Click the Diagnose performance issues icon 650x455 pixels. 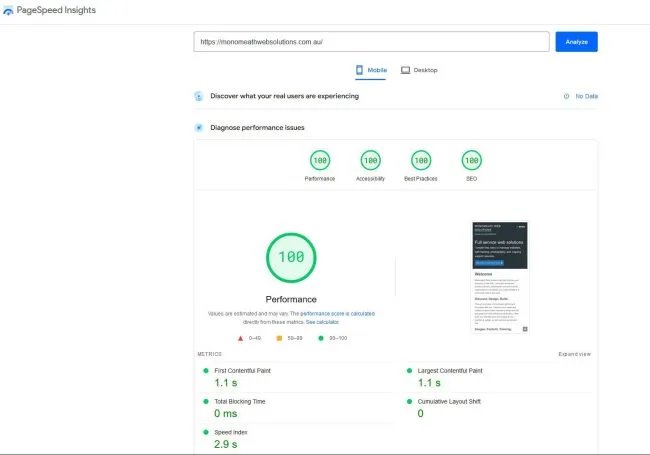click(199, 128)
